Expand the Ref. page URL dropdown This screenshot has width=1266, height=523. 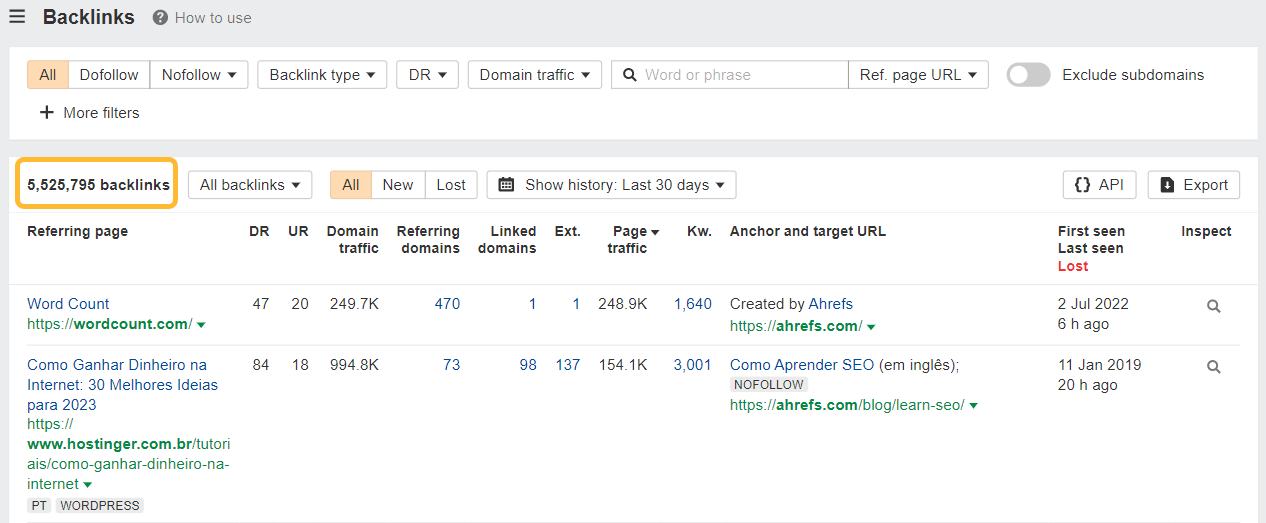point(918,75)
